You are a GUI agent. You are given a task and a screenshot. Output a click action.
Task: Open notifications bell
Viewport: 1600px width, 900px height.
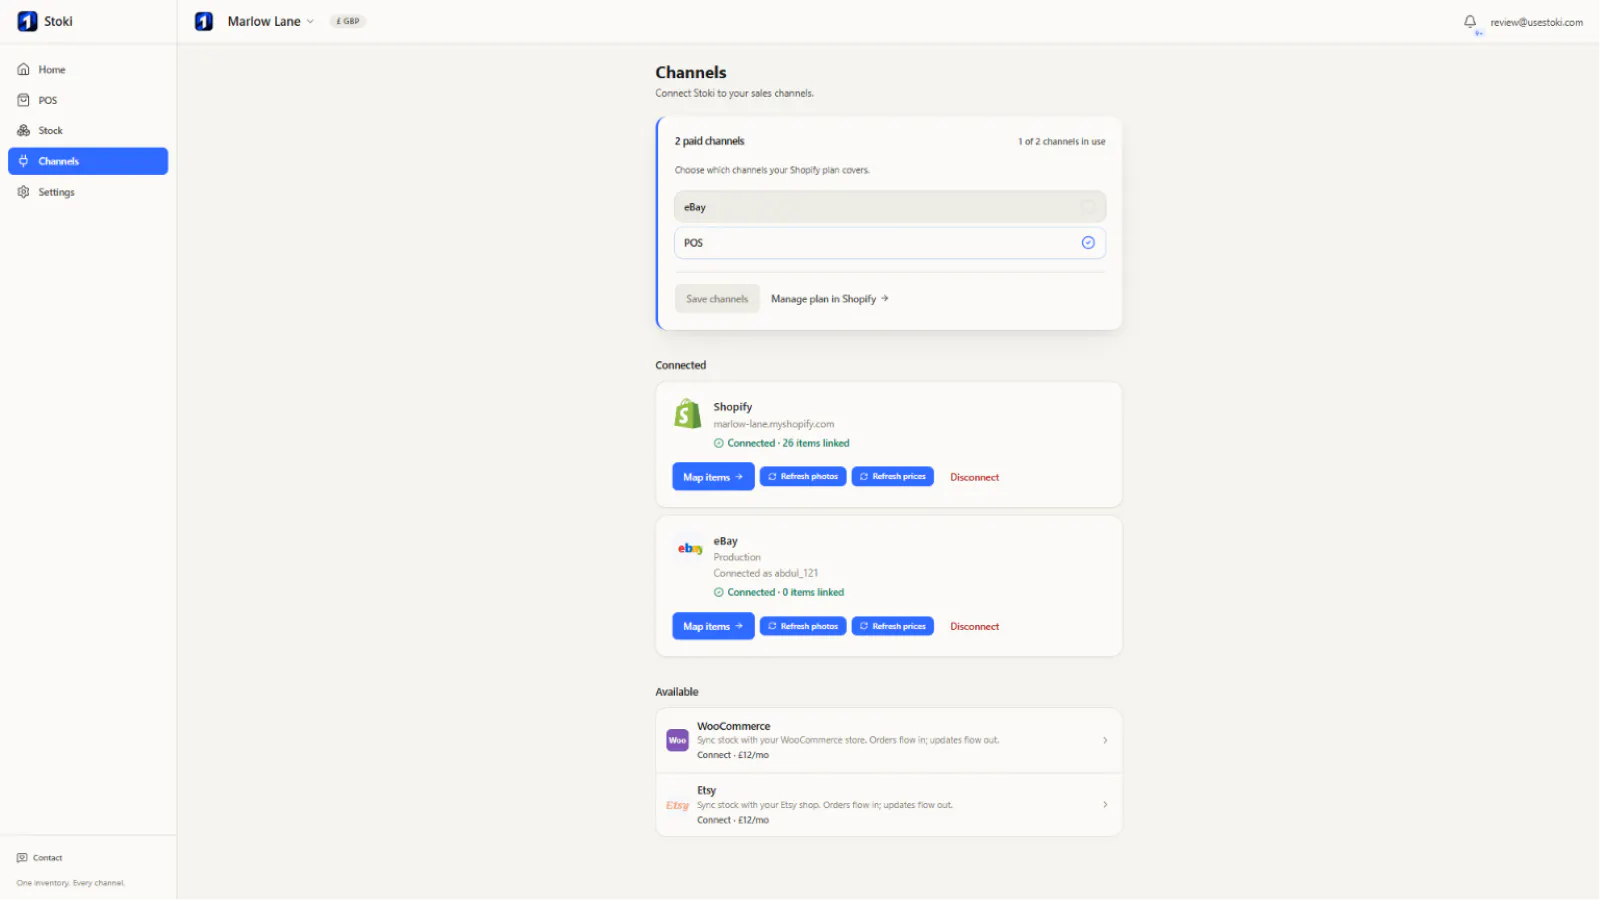(1470, 21)
